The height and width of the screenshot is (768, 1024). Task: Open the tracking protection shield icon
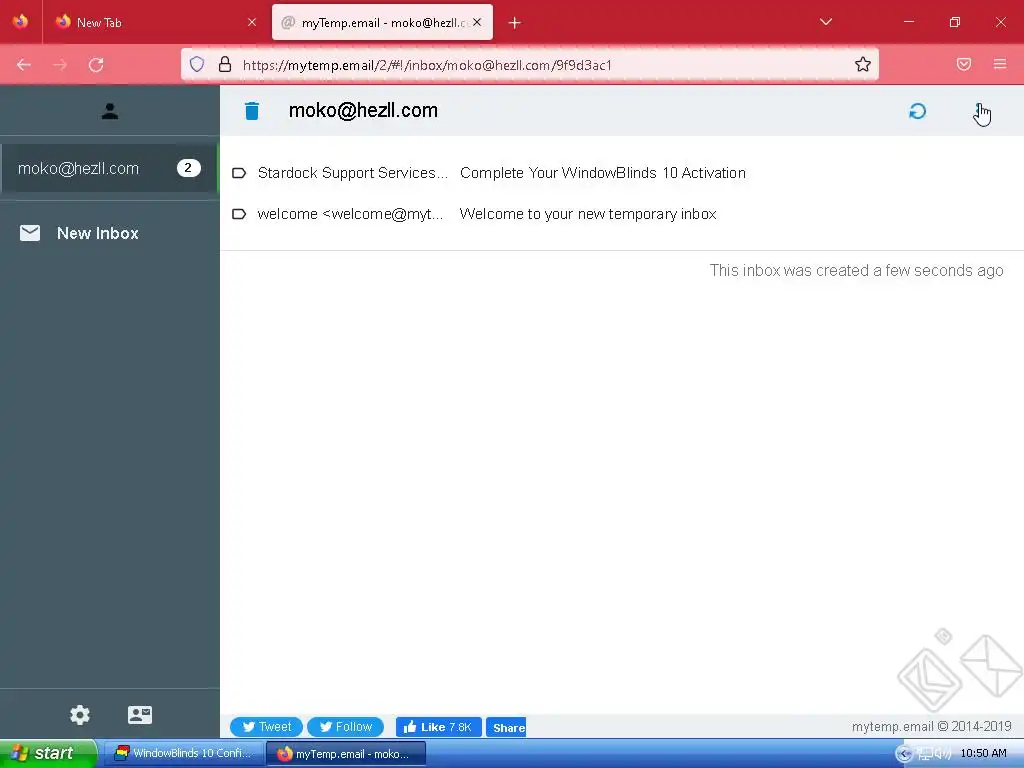point(197,64)
